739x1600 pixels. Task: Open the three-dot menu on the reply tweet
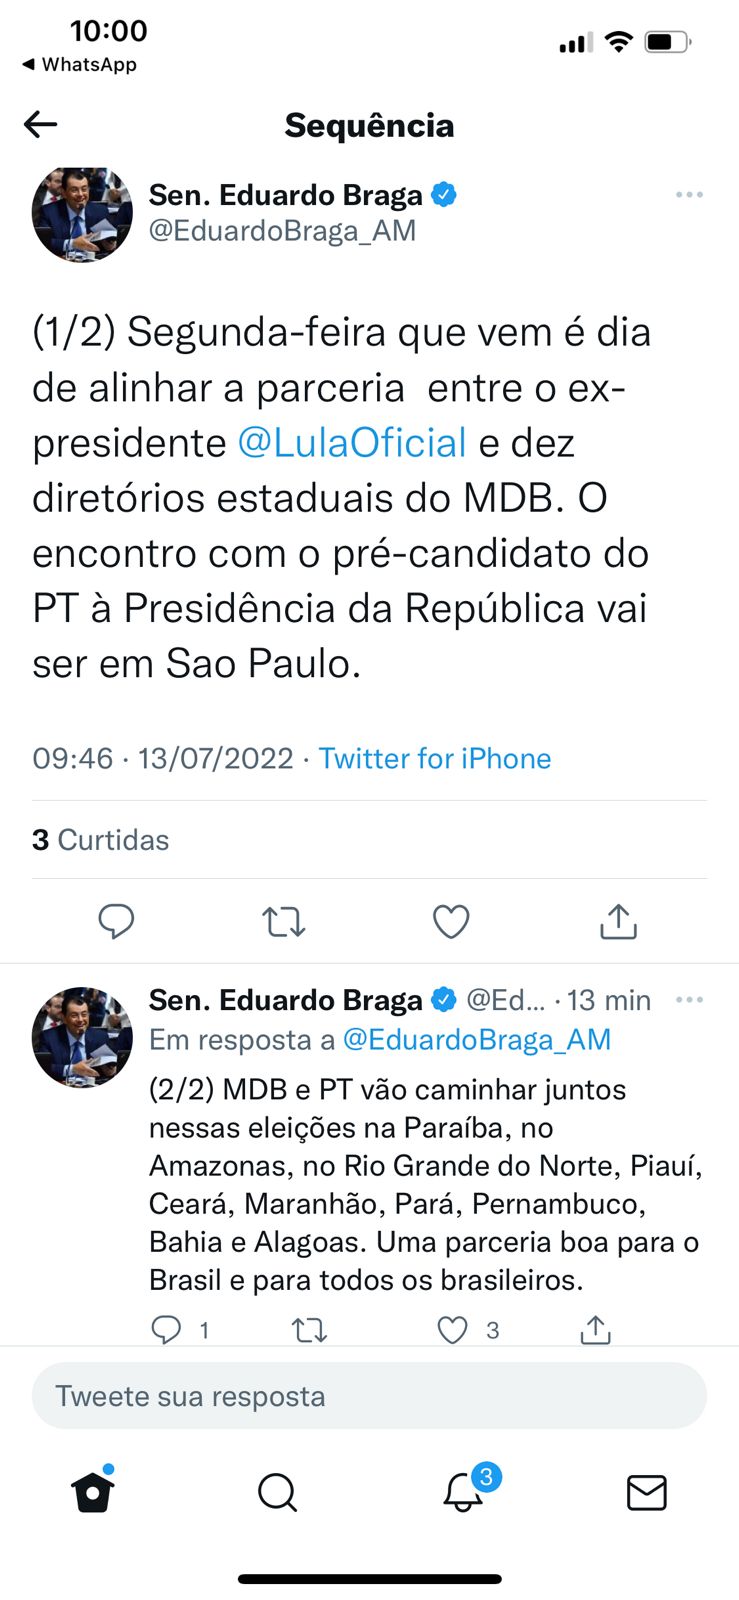pyautogui.click(x=689, y=1000)
